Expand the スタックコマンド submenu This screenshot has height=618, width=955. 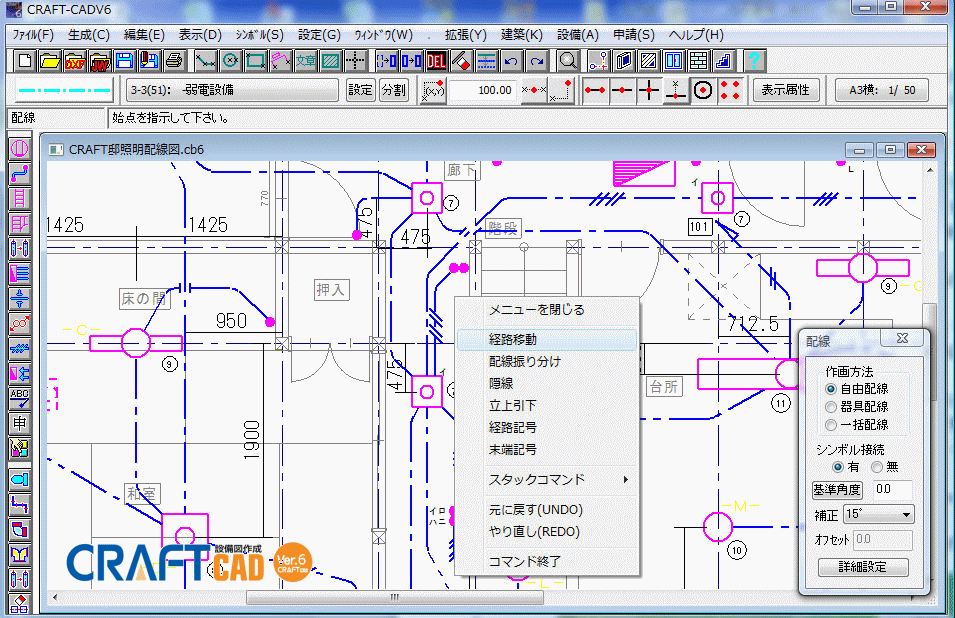click(x=547, y=480)
